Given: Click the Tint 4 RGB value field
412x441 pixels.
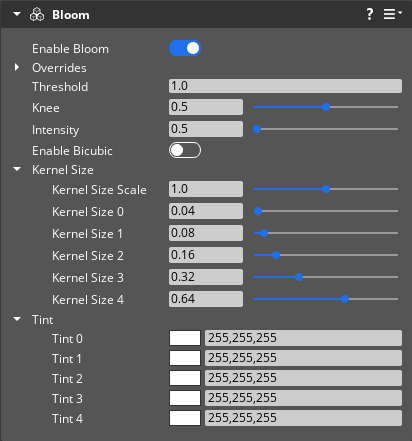Looking at the screenshot, I should pos(303,418).
